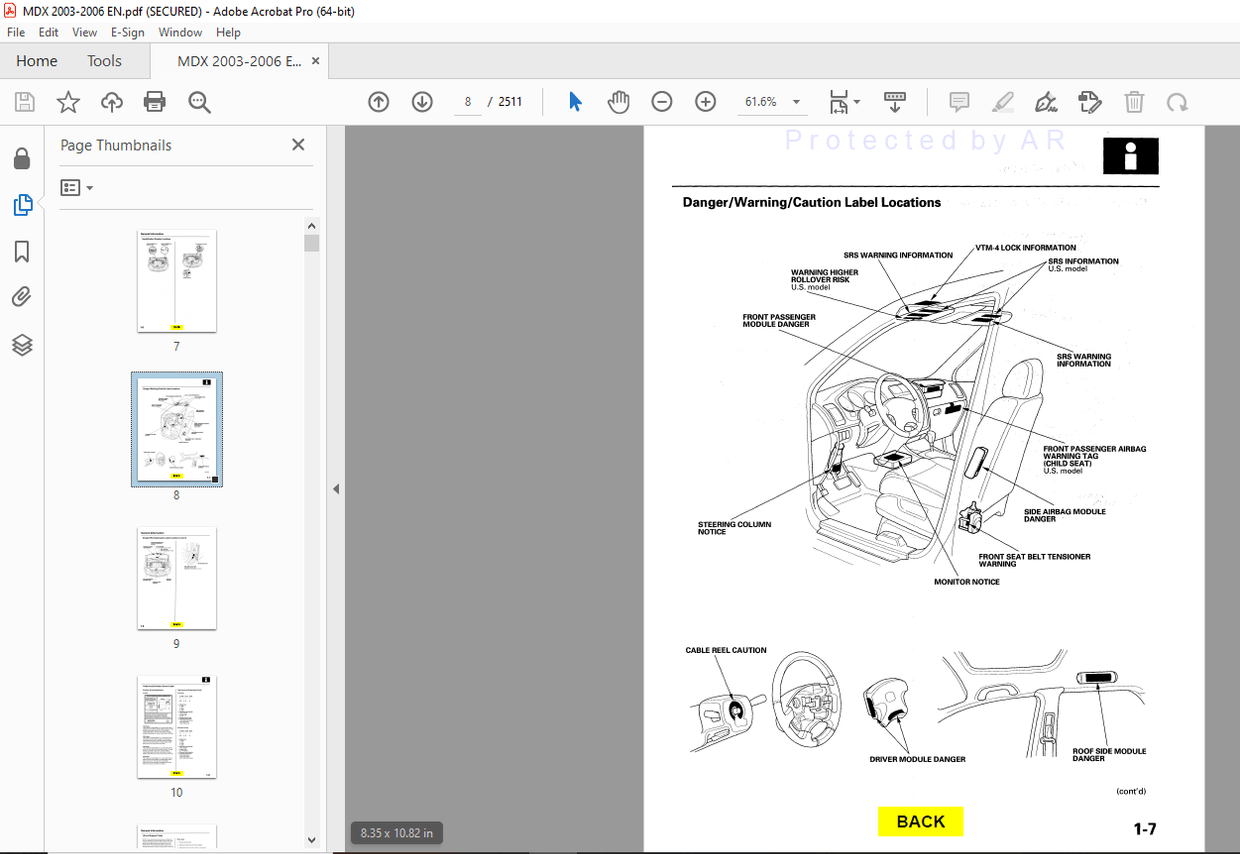Click the yellow BACK button
This screenshot has width=1240, height=854.
[x=920, y=821]
